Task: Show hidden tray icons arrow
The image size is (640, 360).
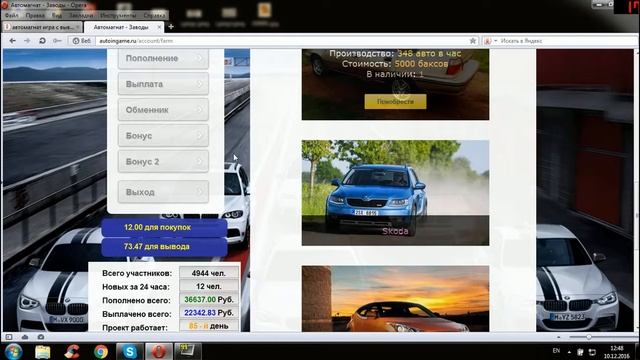Action: (569, 351)
